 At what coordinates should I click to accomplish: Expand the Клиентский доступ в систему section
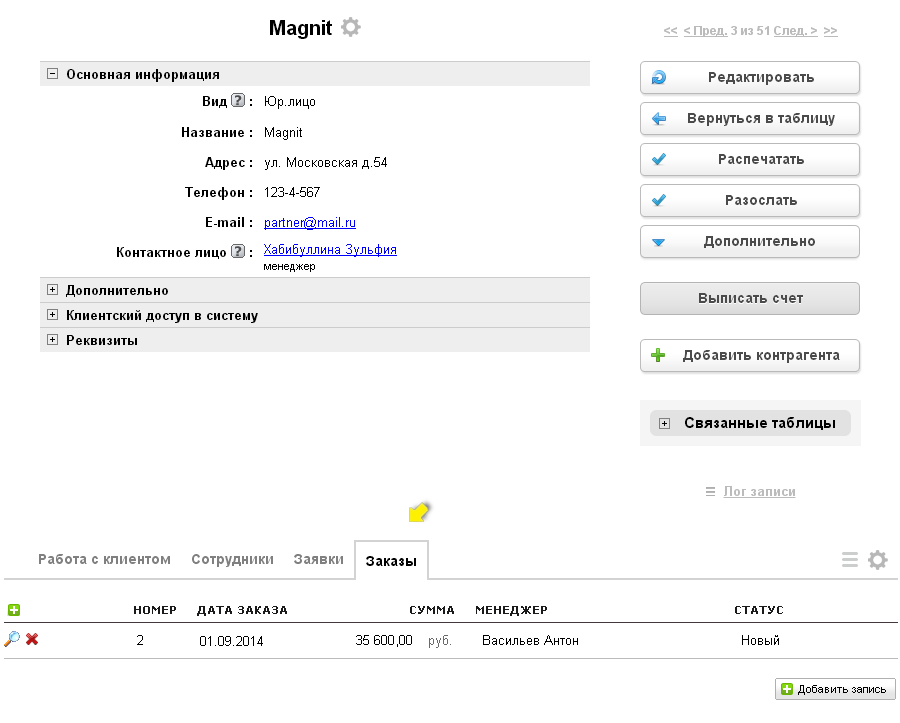click(52, 315)
